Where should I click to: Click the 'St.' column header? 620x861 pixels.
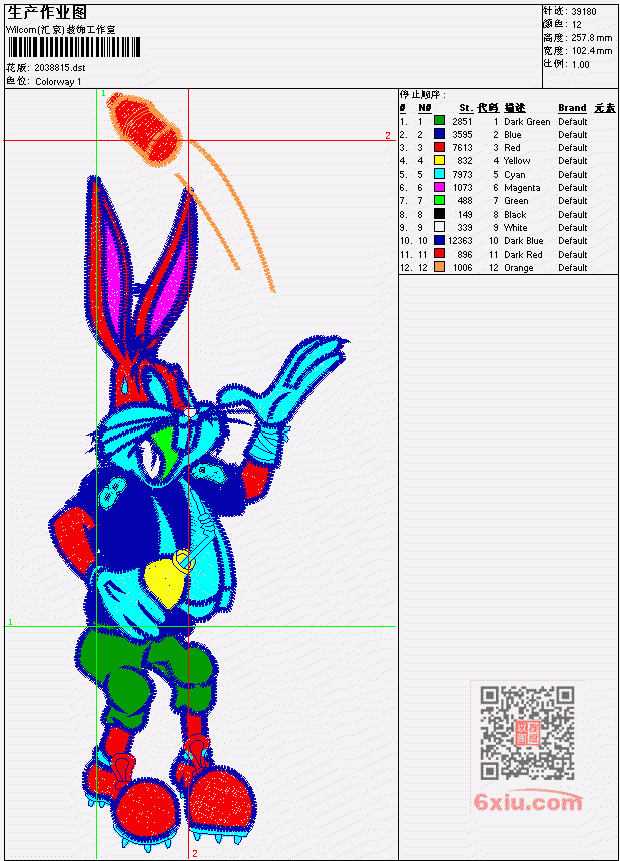(466, 108)
